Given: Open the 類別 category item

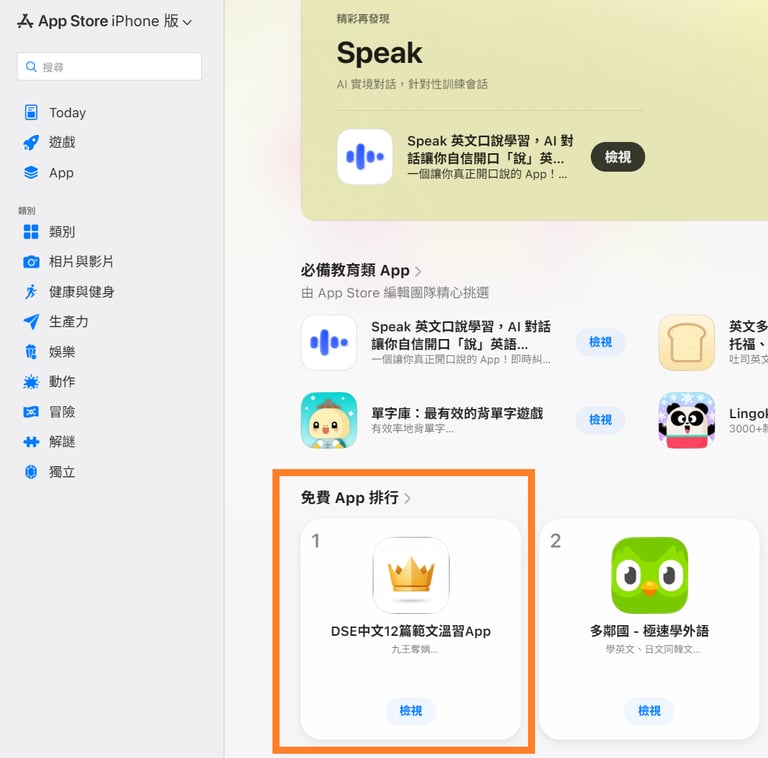Looking at the screenshot, I should (62, 232).
